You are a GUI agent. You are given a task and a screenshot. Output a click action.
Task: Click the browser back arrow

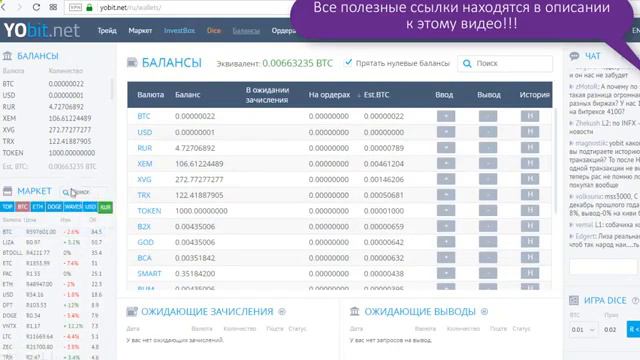[4, 7]
